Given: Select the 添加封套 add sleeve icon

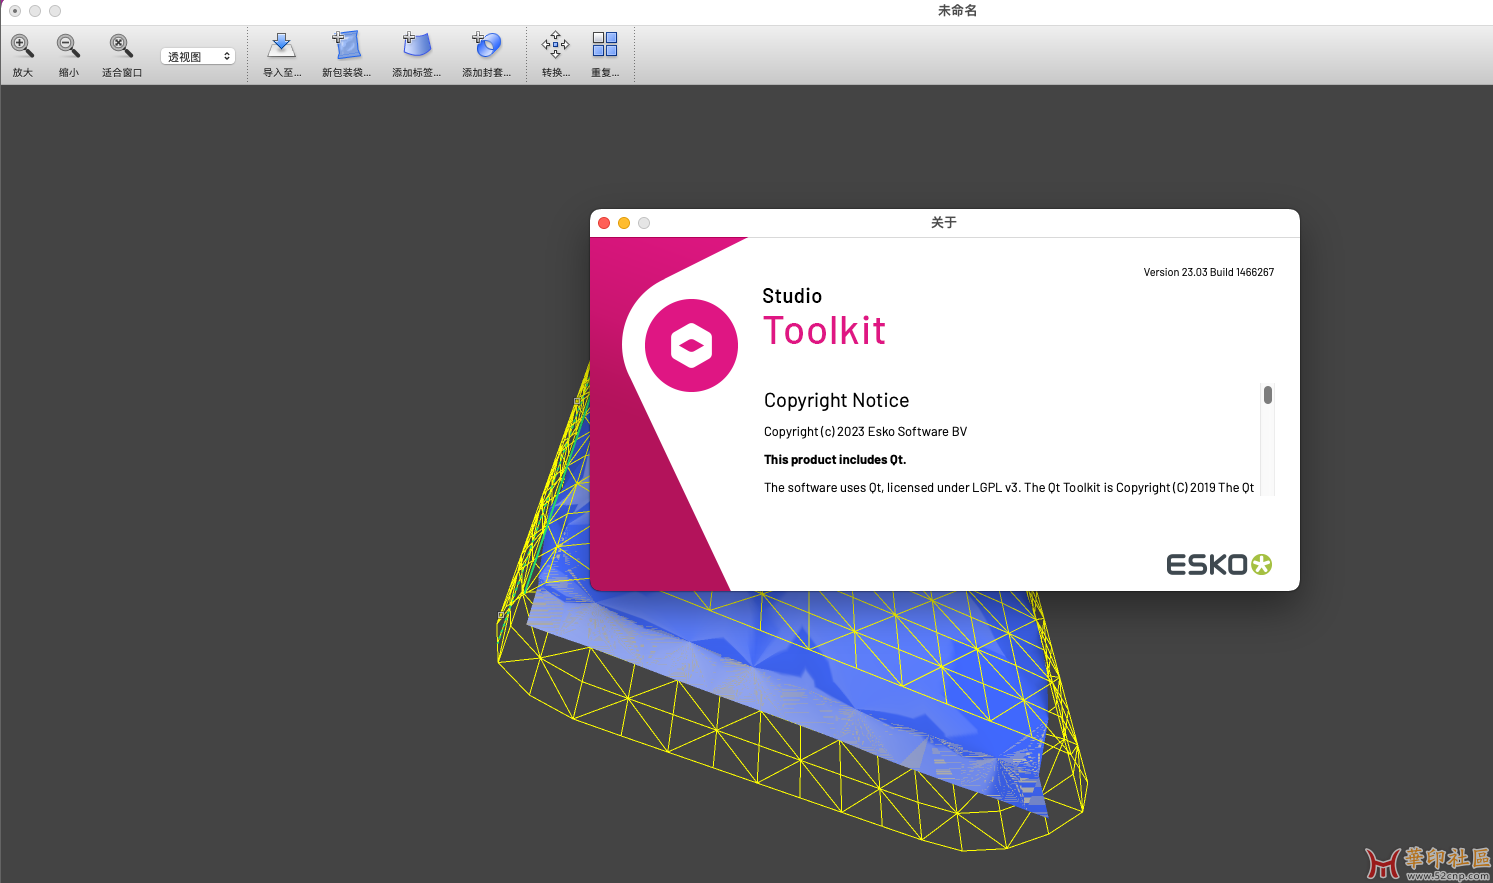Looking at the screenshot, I should [486, 46].
